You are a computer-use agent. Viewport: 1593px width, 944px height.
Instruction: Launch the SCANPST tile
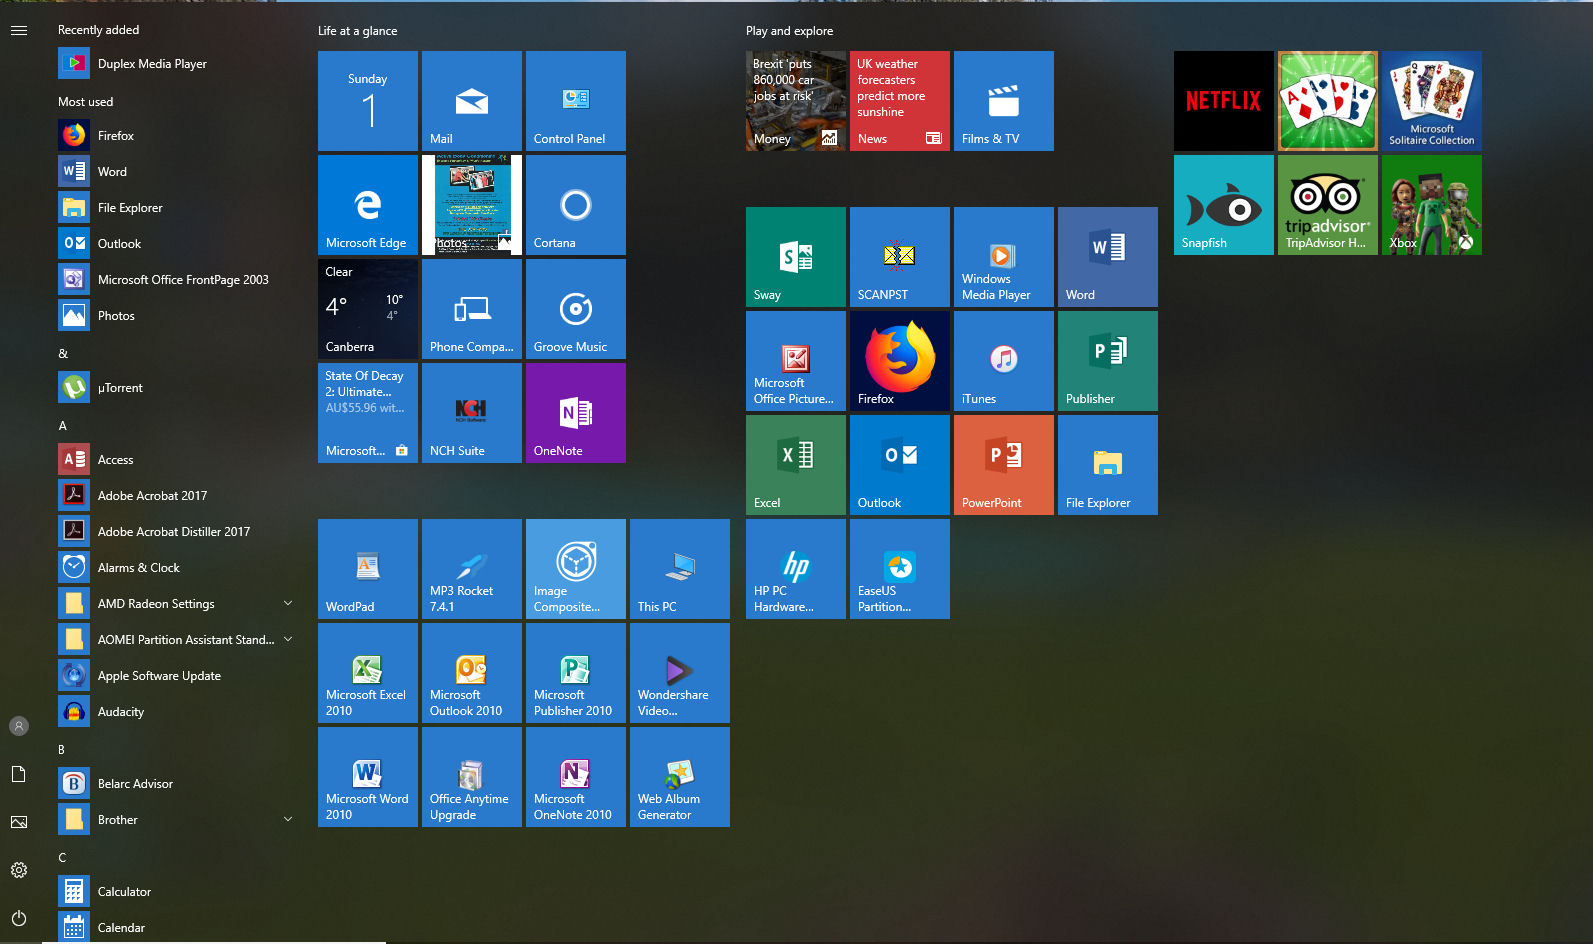coord(899,257)
